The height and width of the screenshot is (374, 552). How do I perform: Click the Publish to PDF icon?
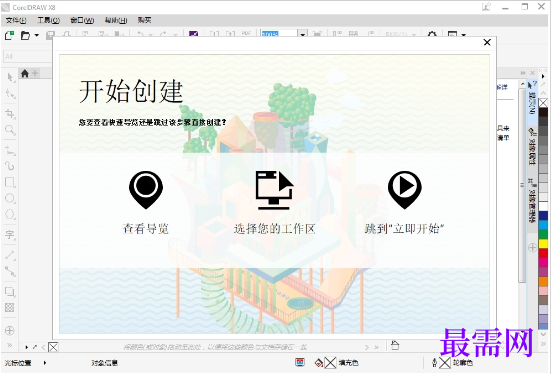(246, 34)
